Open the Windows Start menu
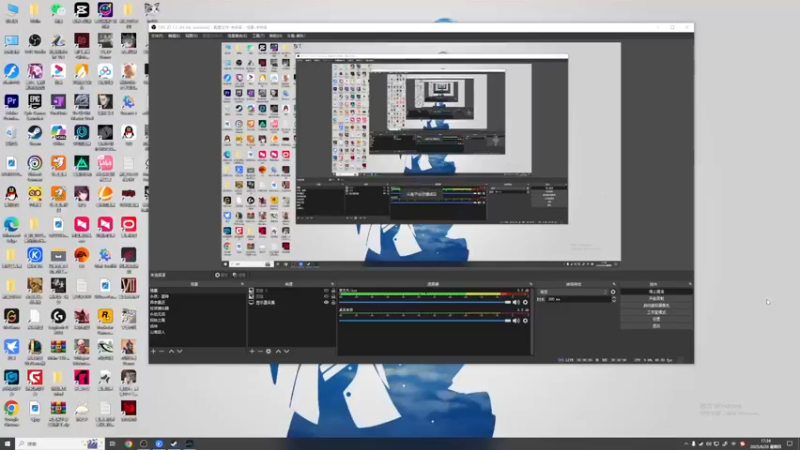The height and width of the screenshot is (450, 800). (x=7, y=444)
